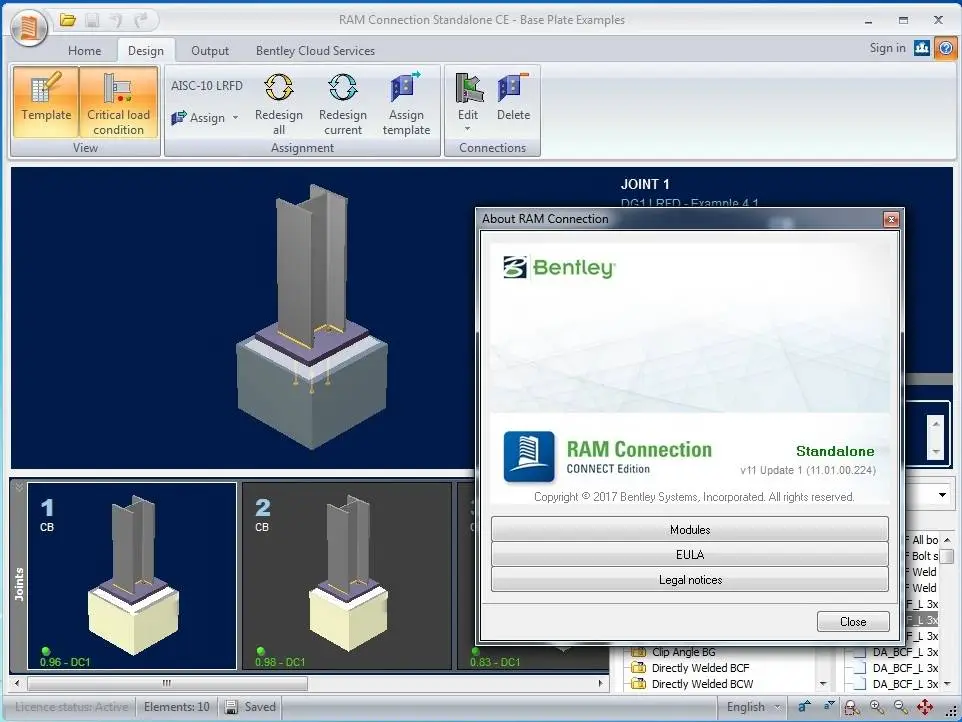Click the Edit connection icon

(468, 89)
